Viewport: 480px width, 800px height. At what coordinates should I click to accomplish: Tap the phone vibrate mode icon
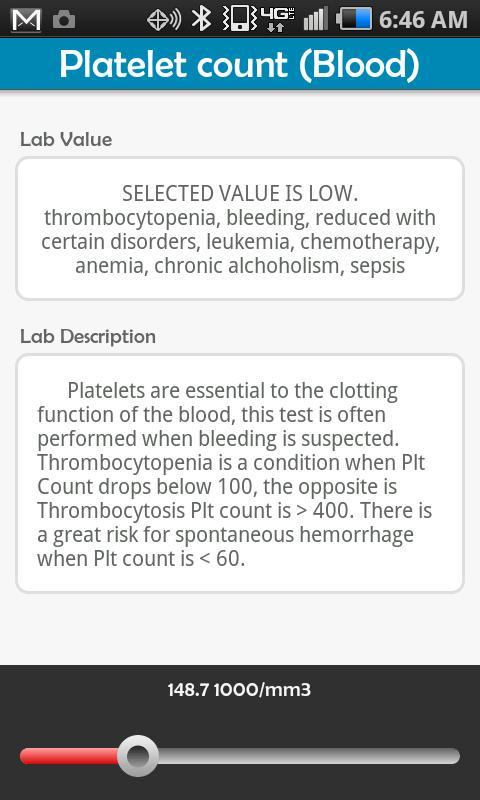coord(240,19)
